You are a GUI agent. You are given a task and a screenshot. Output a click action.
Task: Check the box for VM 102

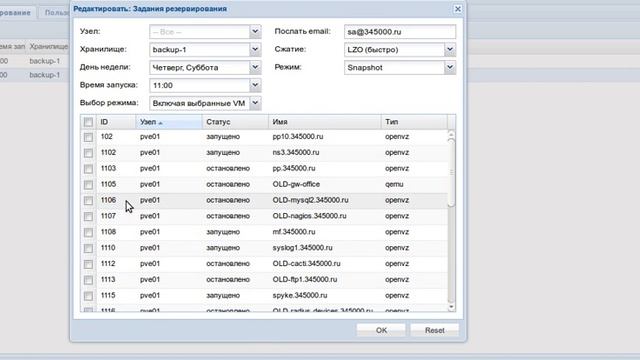[x=88, y=137]
